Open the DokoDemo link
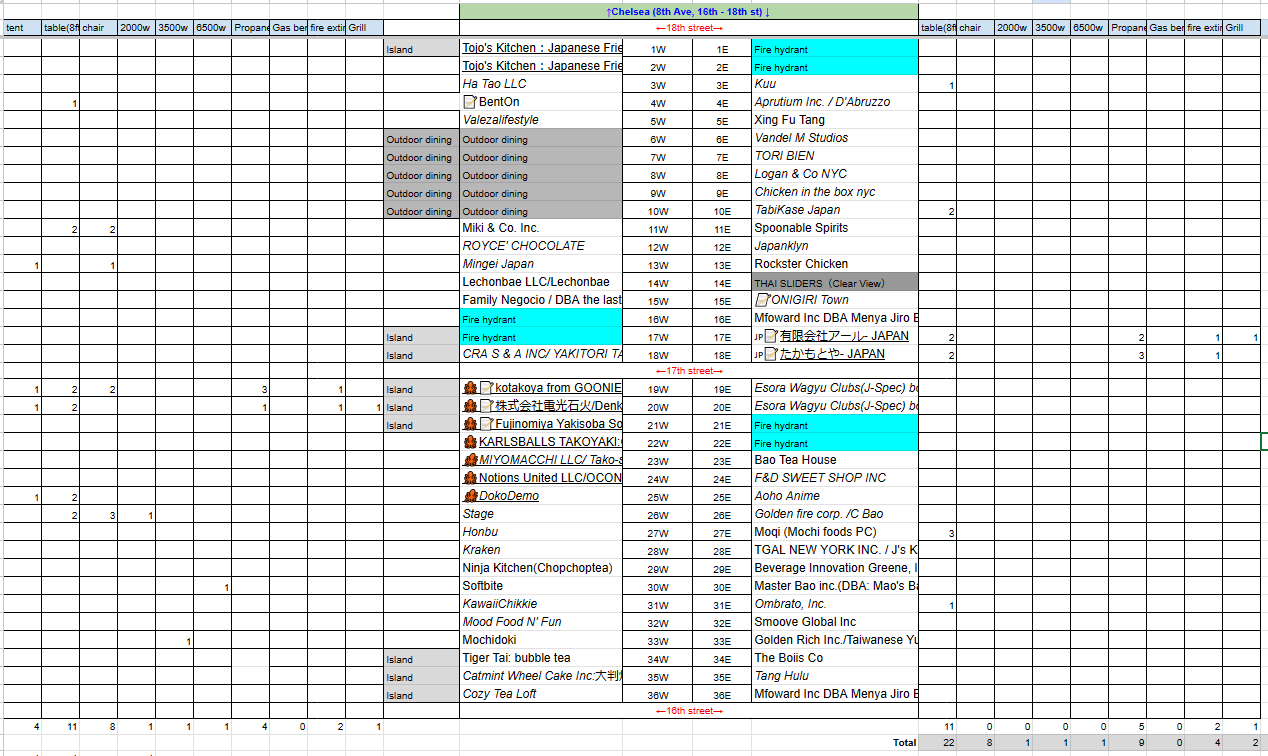The width and height of the screenshot is (1268, 756). pyautogui.click(x=508, y=496)
